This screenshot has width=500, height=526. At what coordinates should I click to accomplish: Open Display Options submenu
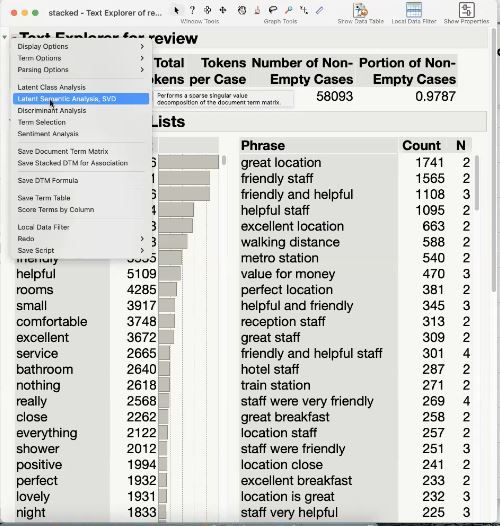tap(81, 46)
